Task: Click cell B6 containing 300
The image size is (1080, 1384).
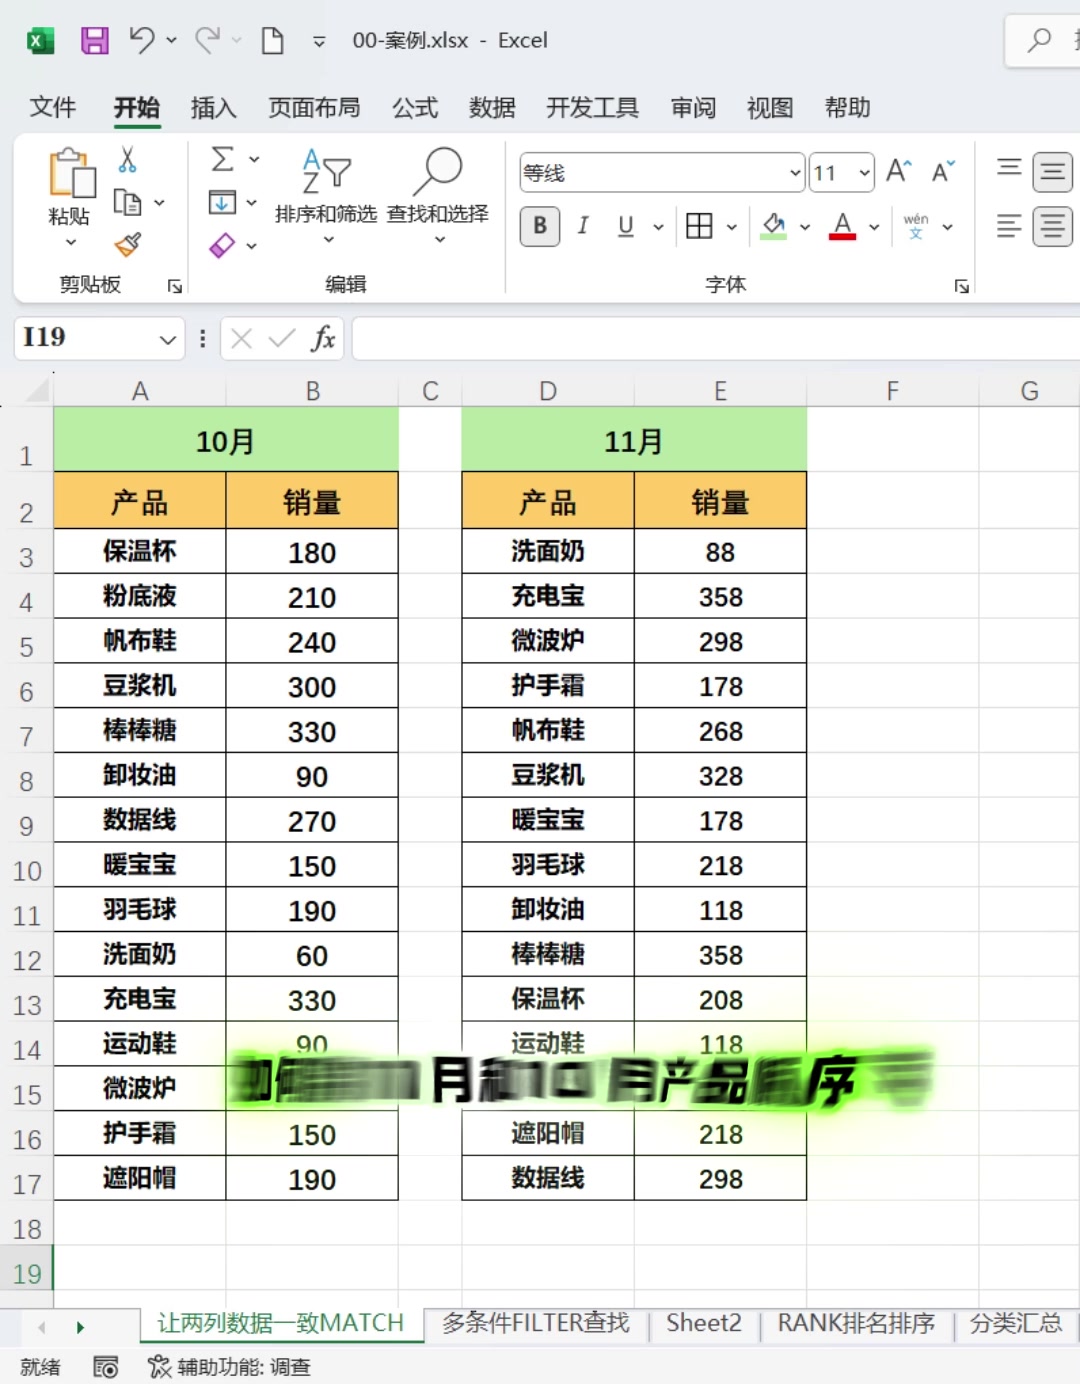Action: [312, 686]
